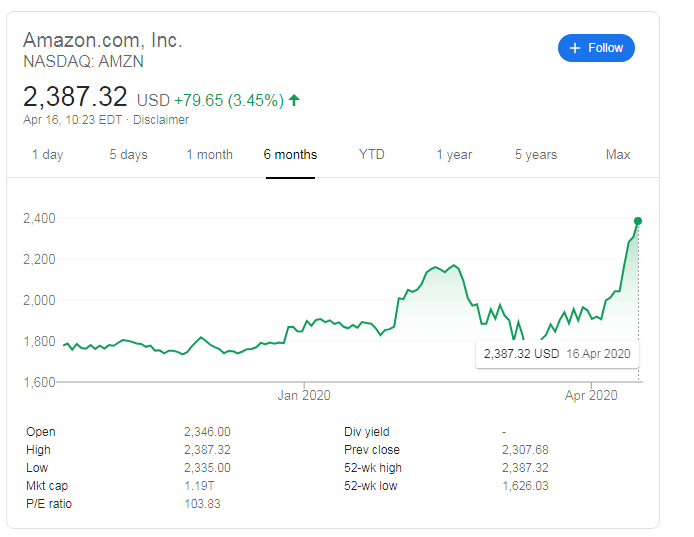Open the Max range tab

point(618,154)
